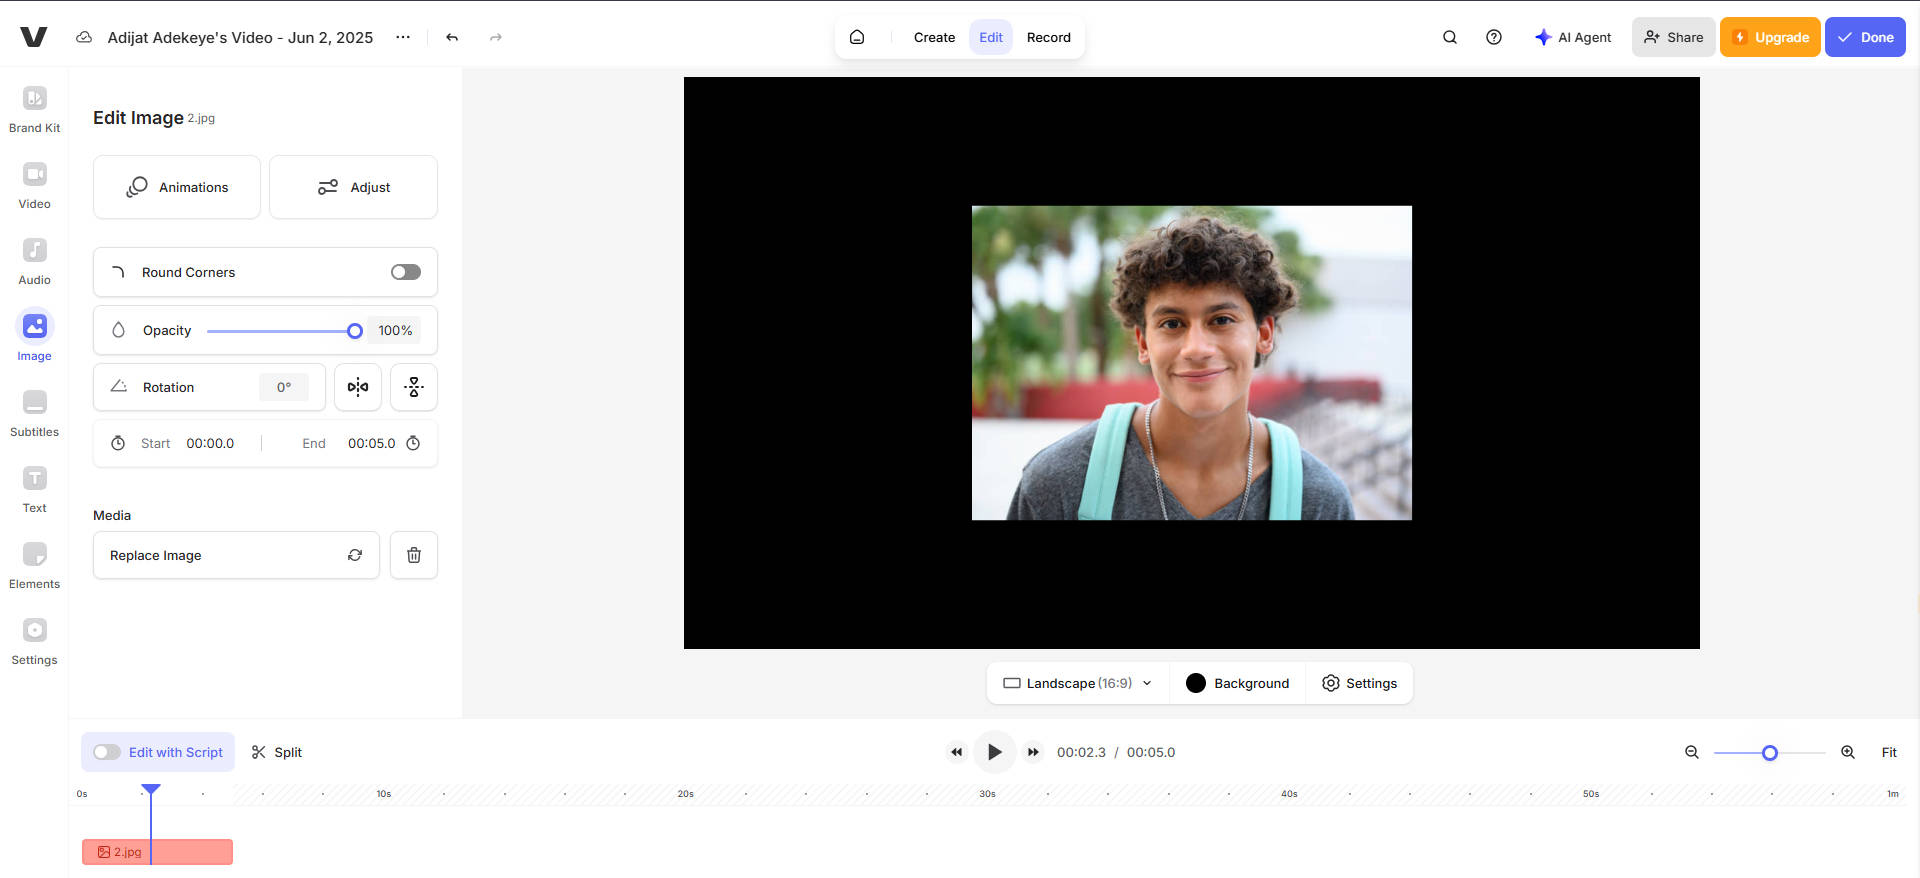Open the Image sidebar panel
This screenshot has width=1920, height=878.
point(34,337)
